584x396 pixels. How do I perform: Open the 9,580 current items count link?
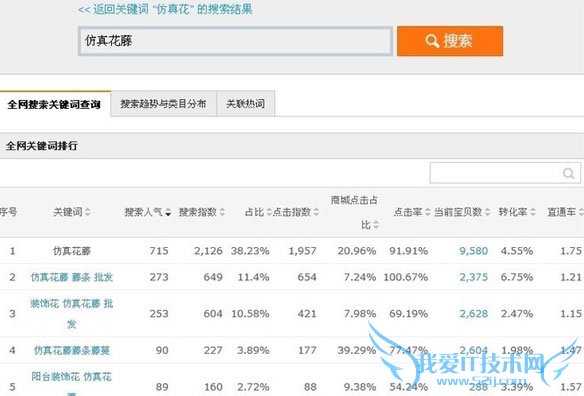coord(473,251)
